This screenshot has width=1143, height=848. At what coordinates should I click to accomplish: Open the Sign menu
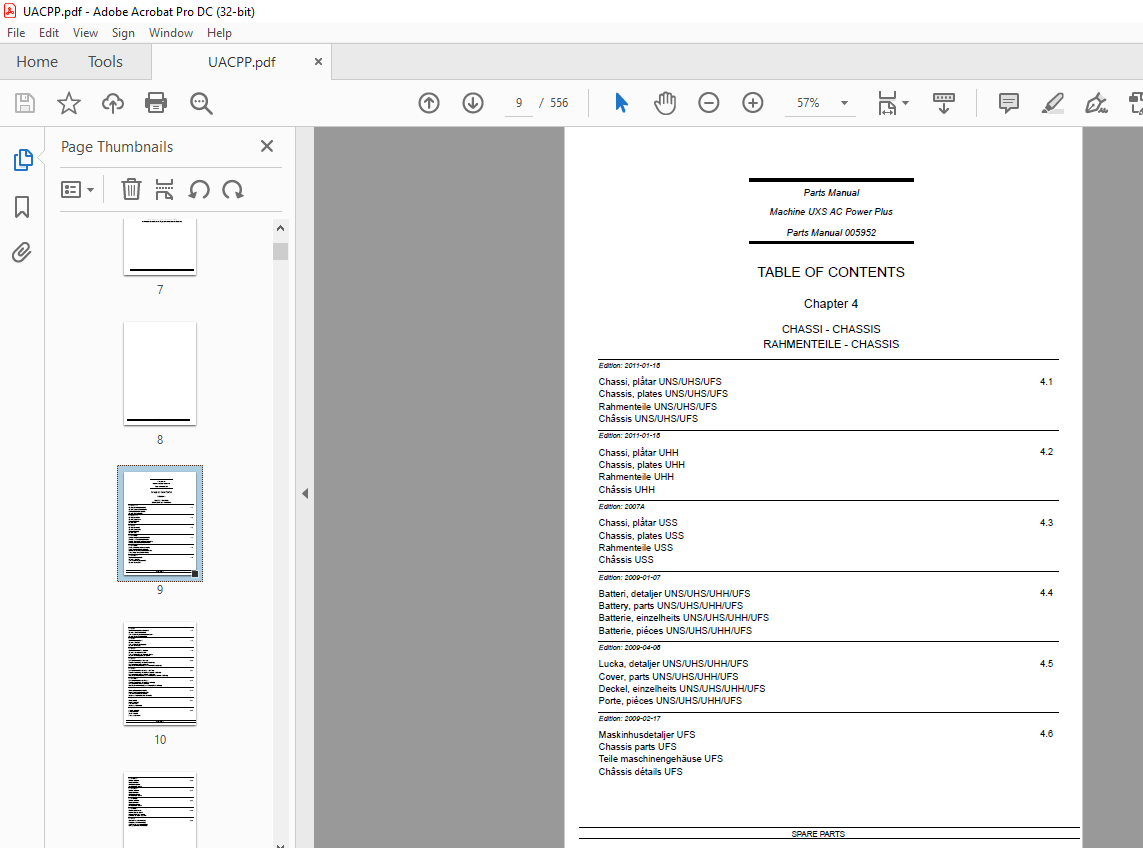click(x=123, y=33)
